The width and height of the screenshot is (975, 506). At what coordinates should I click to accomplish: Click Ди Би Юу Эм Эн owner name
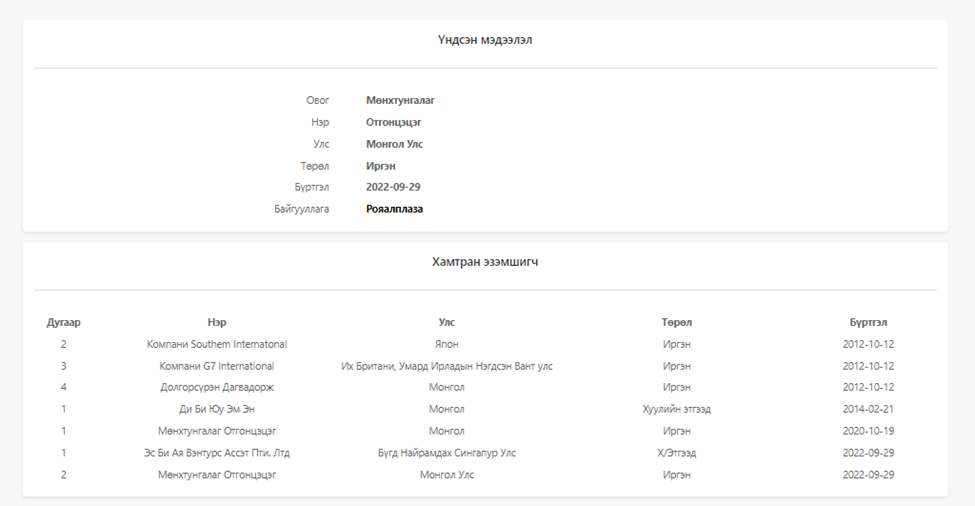pyautogui.click(x=216, y=409)
